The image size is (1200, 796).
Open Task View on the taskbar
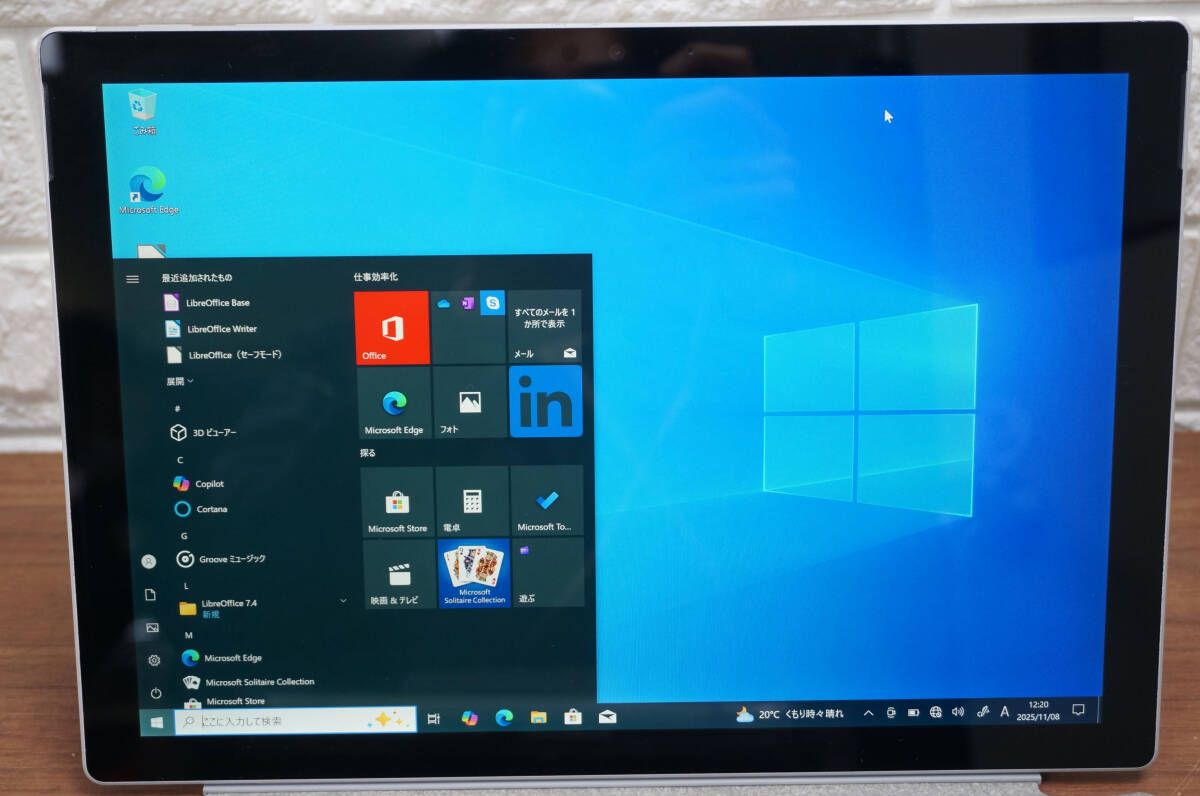434,718
